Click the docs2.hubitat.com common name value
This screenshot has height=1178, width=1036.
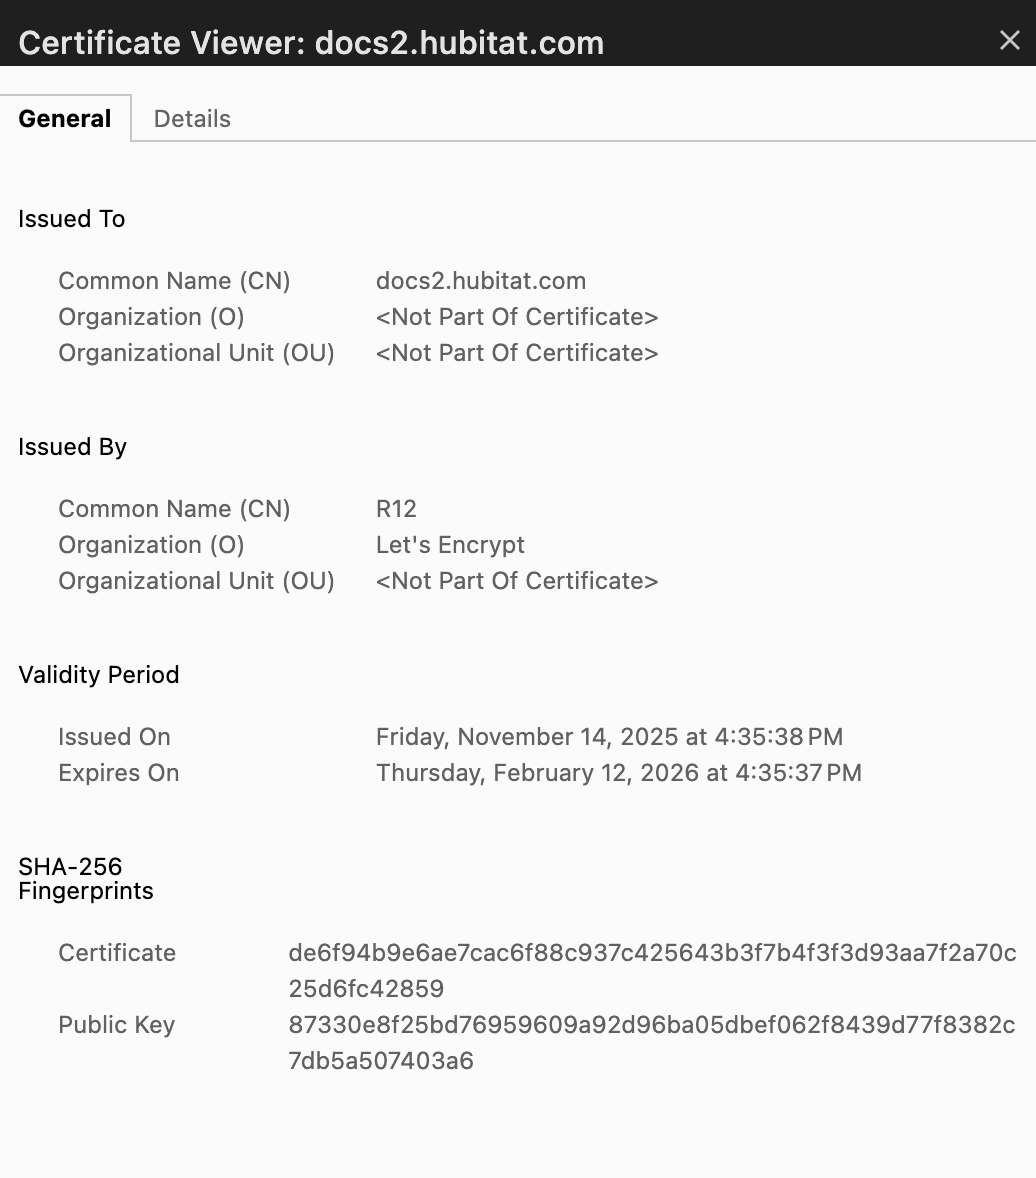pyautogui.click(x=480, y=281)
